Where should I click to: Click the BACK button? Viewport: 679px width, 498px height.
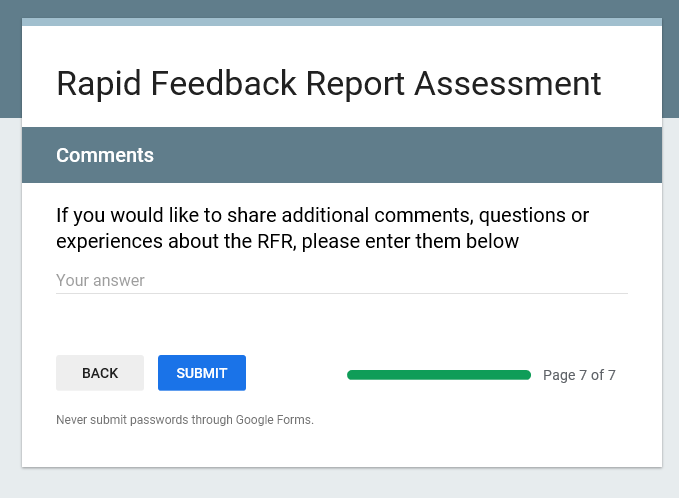(x=100, y=373)
